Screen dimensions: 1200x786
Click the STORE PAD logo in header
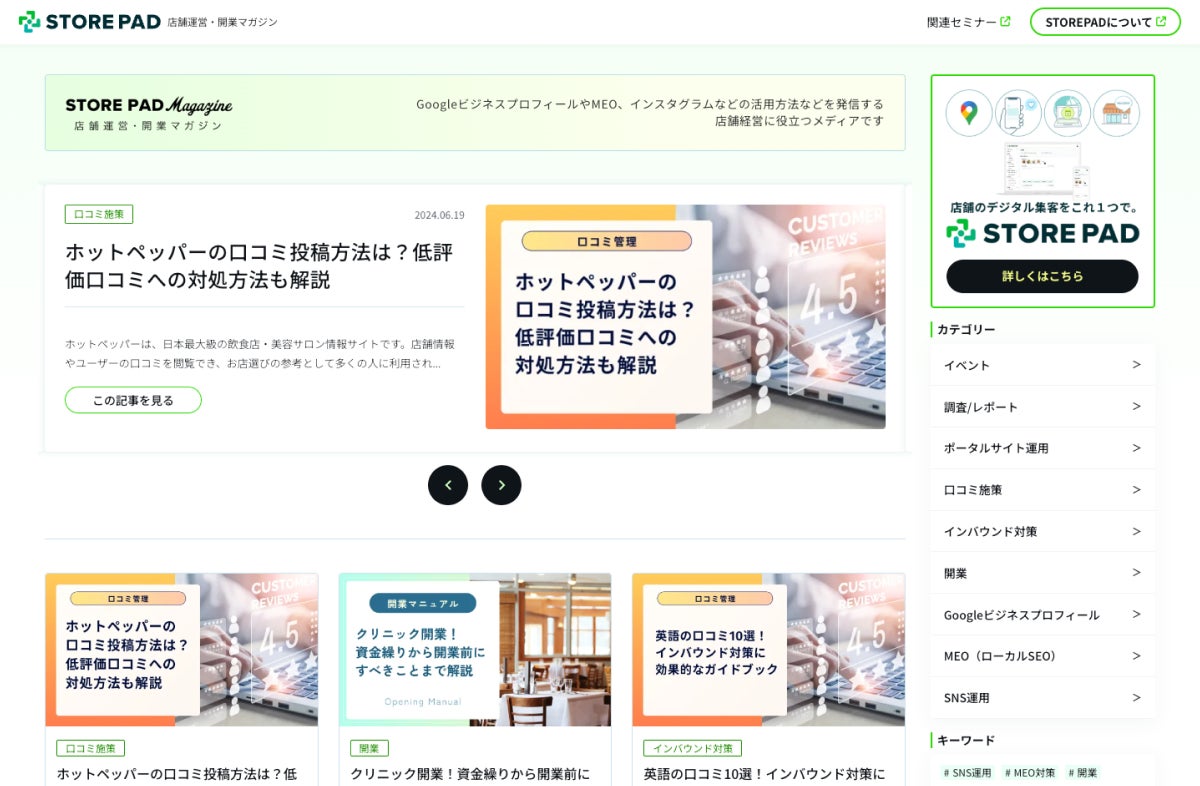[90, 21]
